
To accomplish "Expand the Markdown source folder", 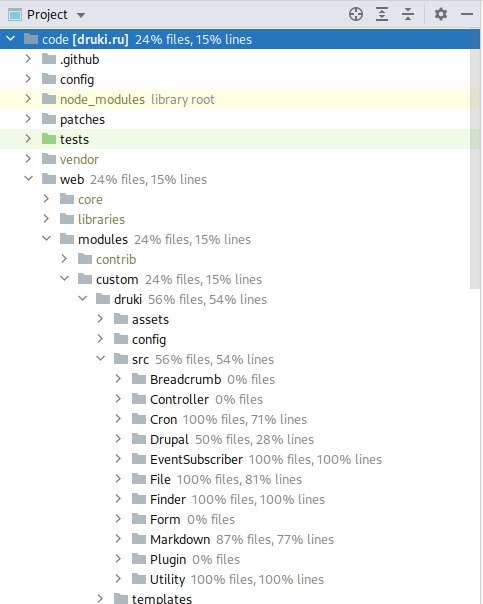I will pyautogui.click(x=118, y=539).
